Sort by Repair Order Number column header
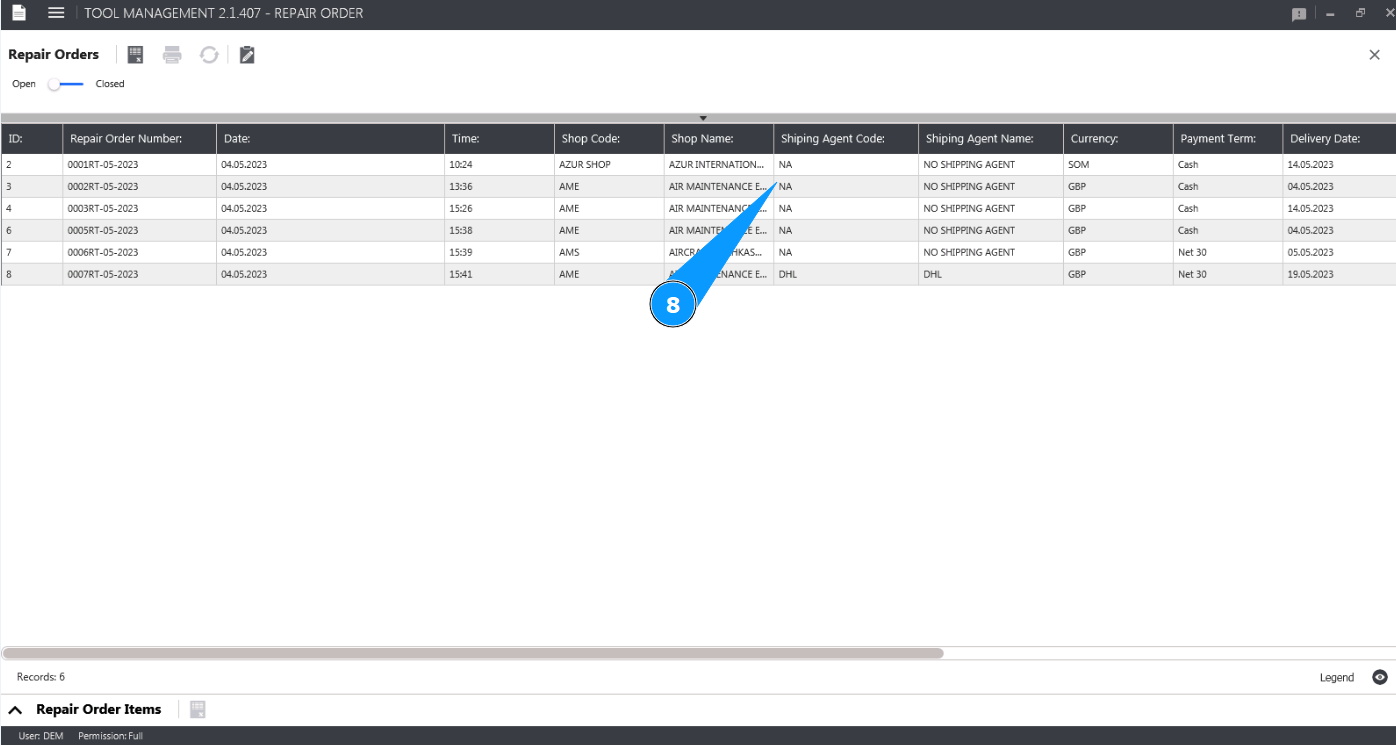The width and height of the screenshot is (1396, 746). pyautogui.click(x=140, y=139)
